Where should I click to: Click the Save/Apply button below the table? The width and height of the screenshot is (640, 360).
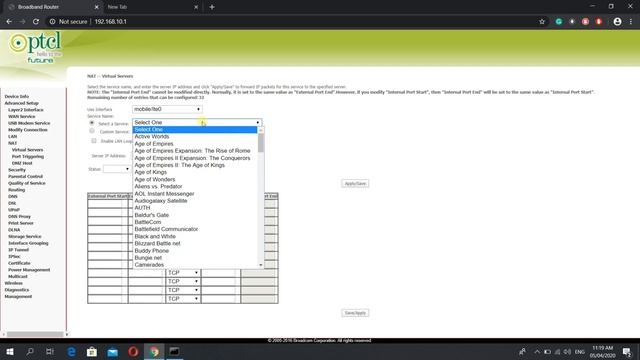click(355, 313)
